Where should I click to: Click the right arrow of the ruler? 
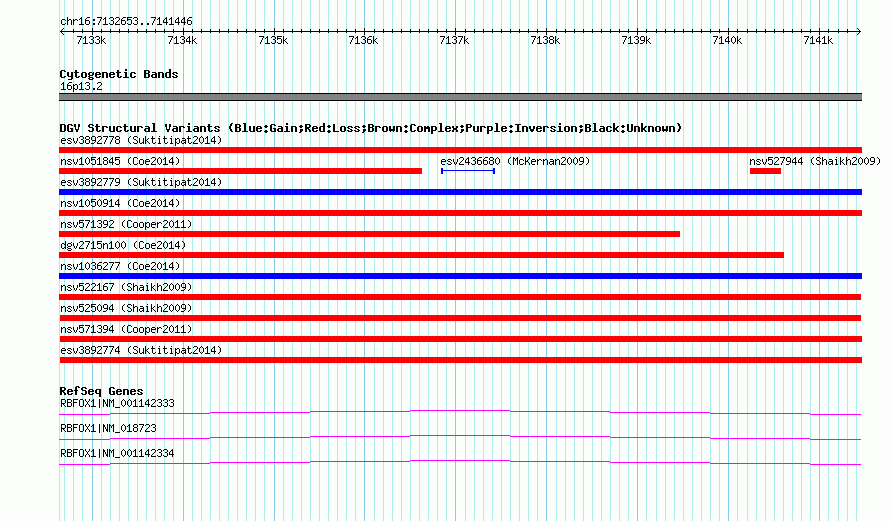(x=858, y=31)
